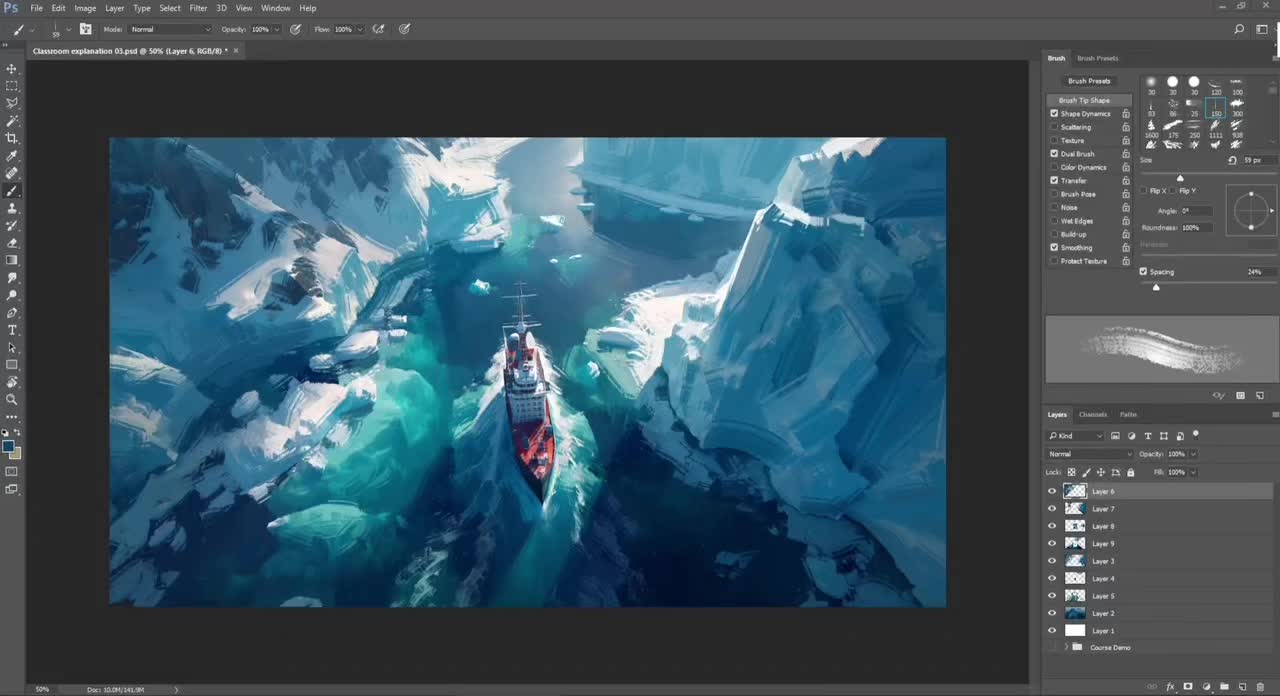Select the Hand tool

(x=12, y=382)
